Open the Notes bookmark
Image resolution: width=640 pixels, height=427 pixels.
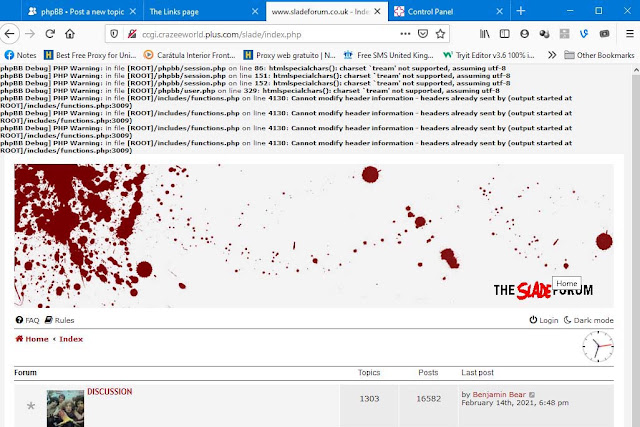pos(20,55)
